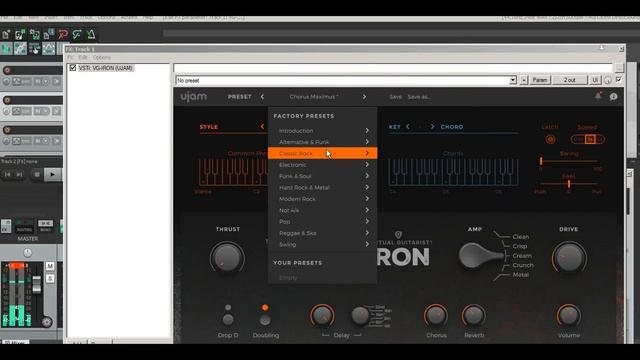Uncheck the VST: VG-IRON (UJAM) checkbox
The image size is (640, 360).
(73, 68)
